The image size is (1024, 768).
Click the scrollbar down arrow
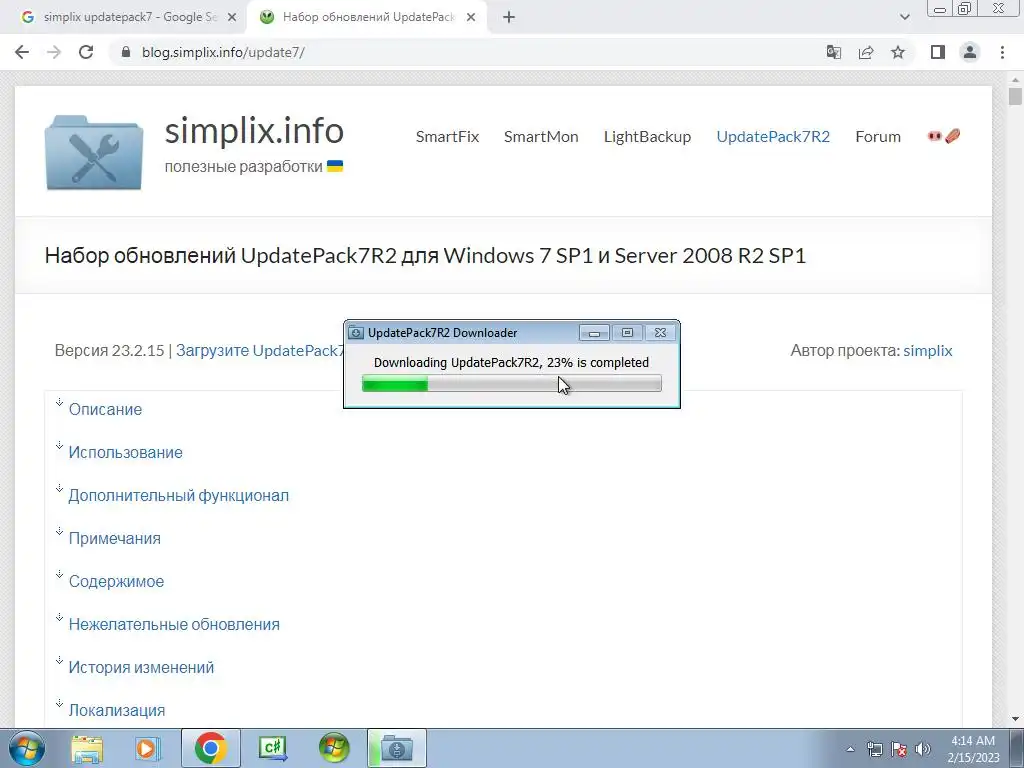(1015, 719)
